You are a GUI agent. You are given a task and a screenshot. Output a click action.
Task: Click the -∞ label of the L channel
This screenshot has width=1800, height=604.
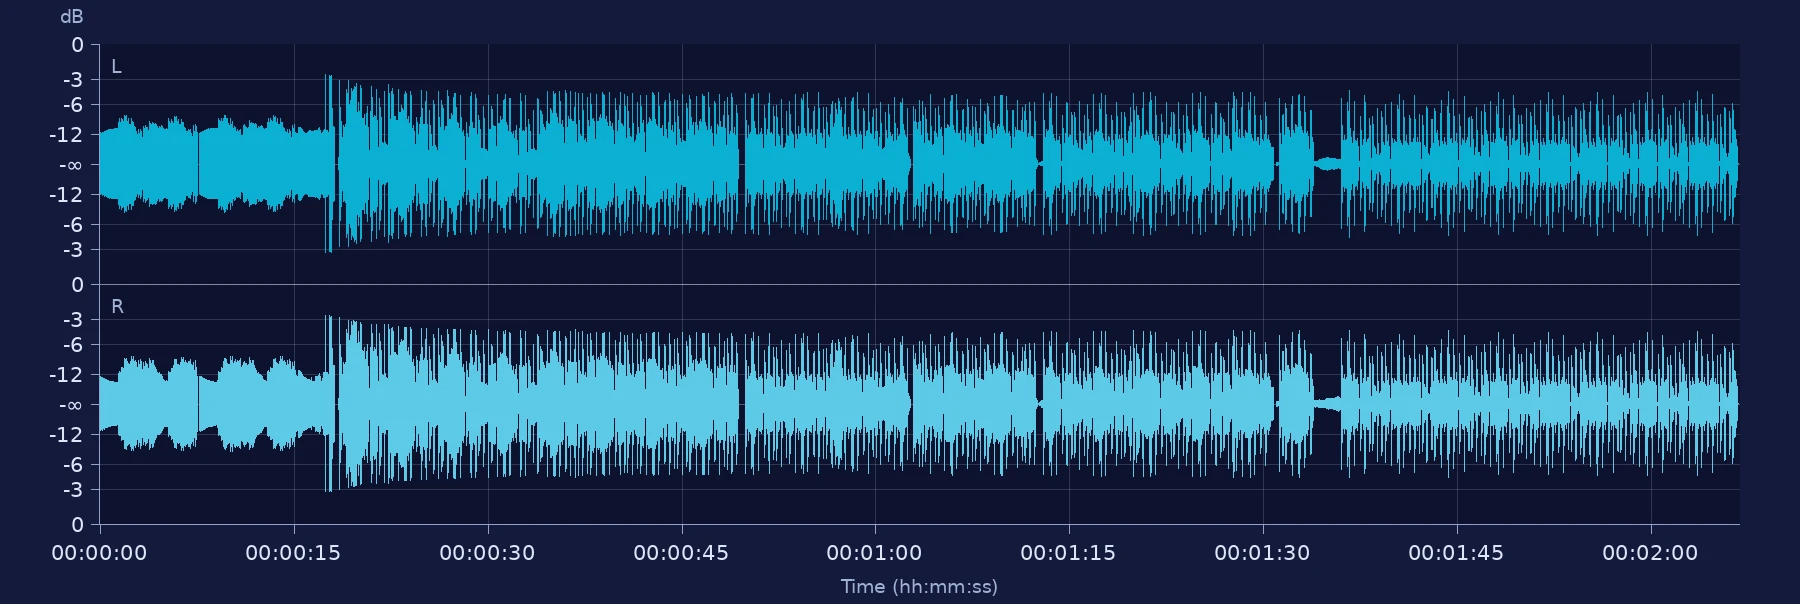tap(70, 165)
